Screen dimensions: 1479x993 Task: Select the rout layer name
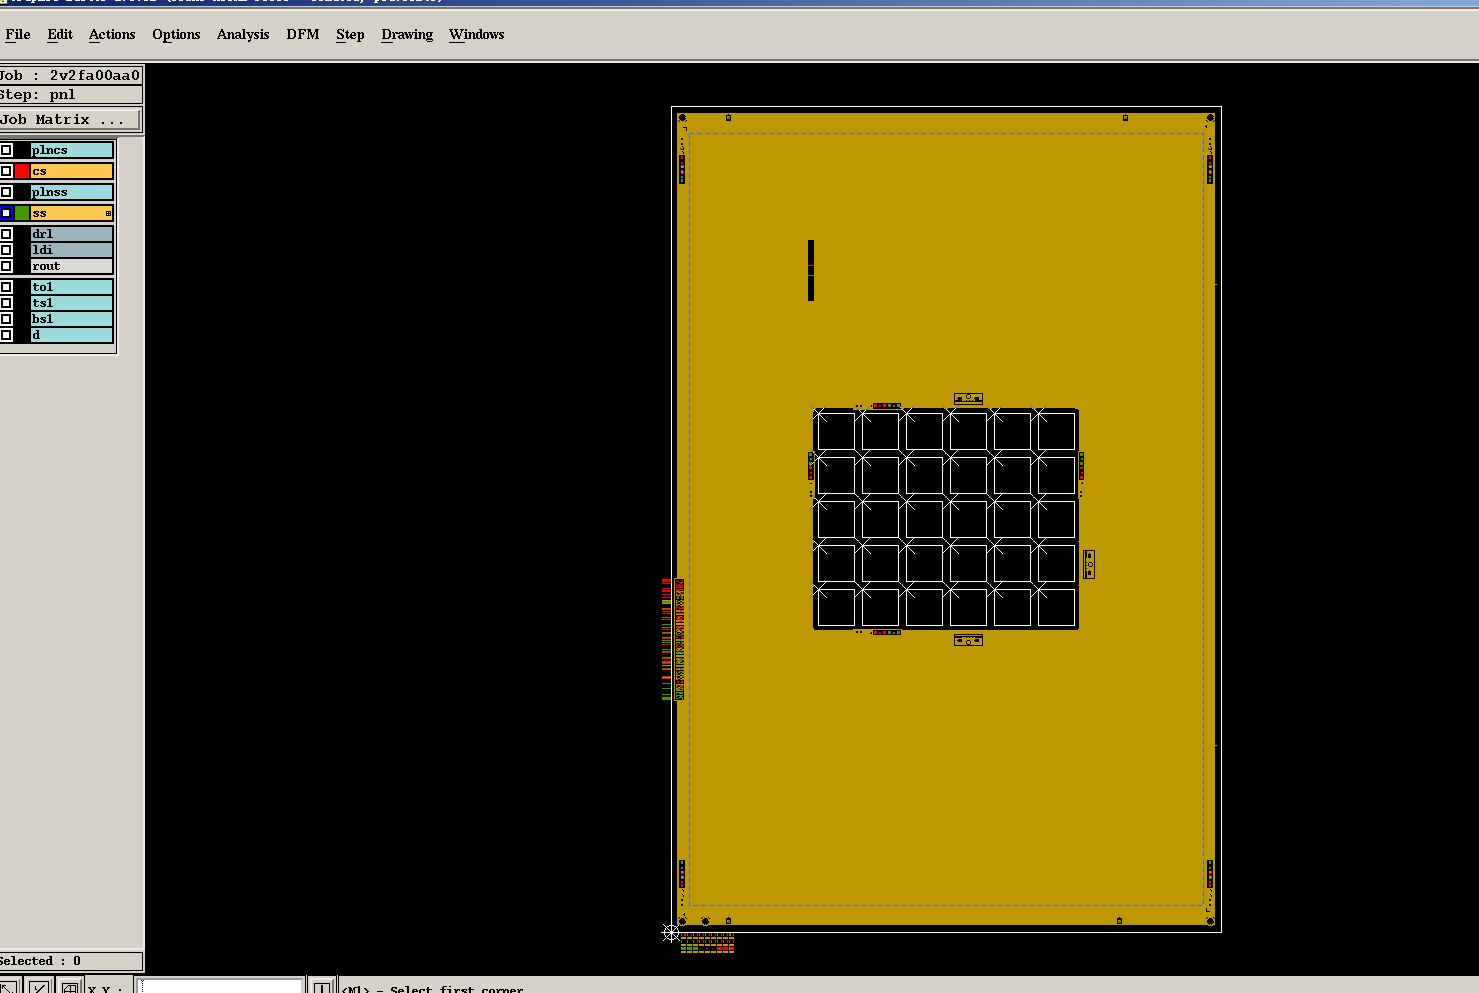(72, 266)
